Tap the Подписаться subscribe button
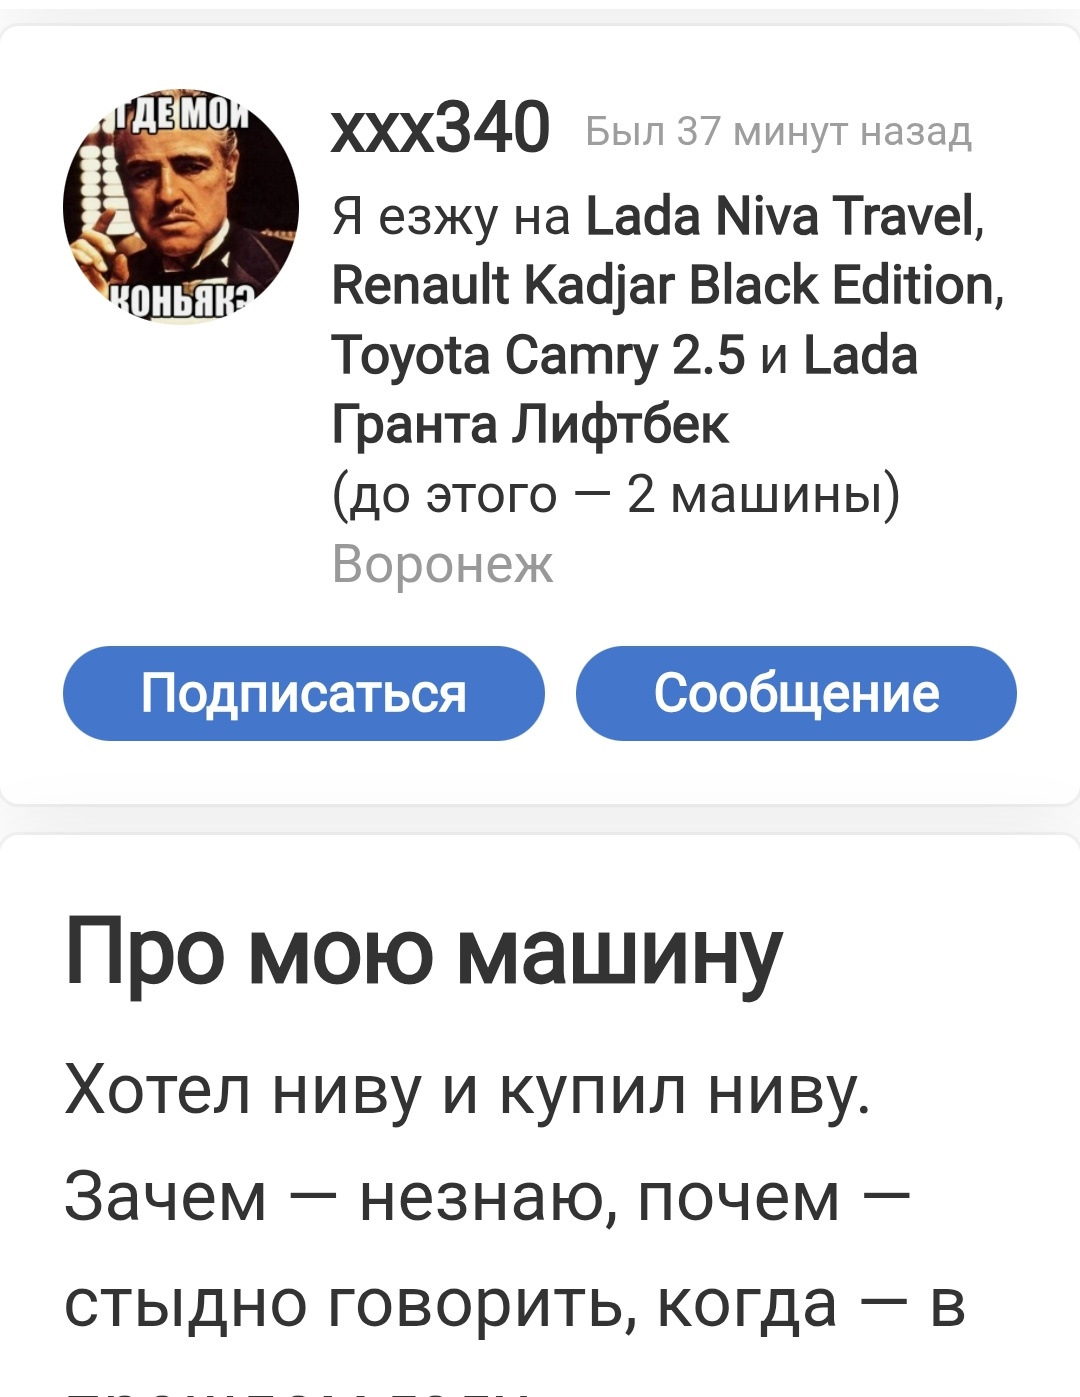The image size is (1080, 1397). (x=303, y=693)
